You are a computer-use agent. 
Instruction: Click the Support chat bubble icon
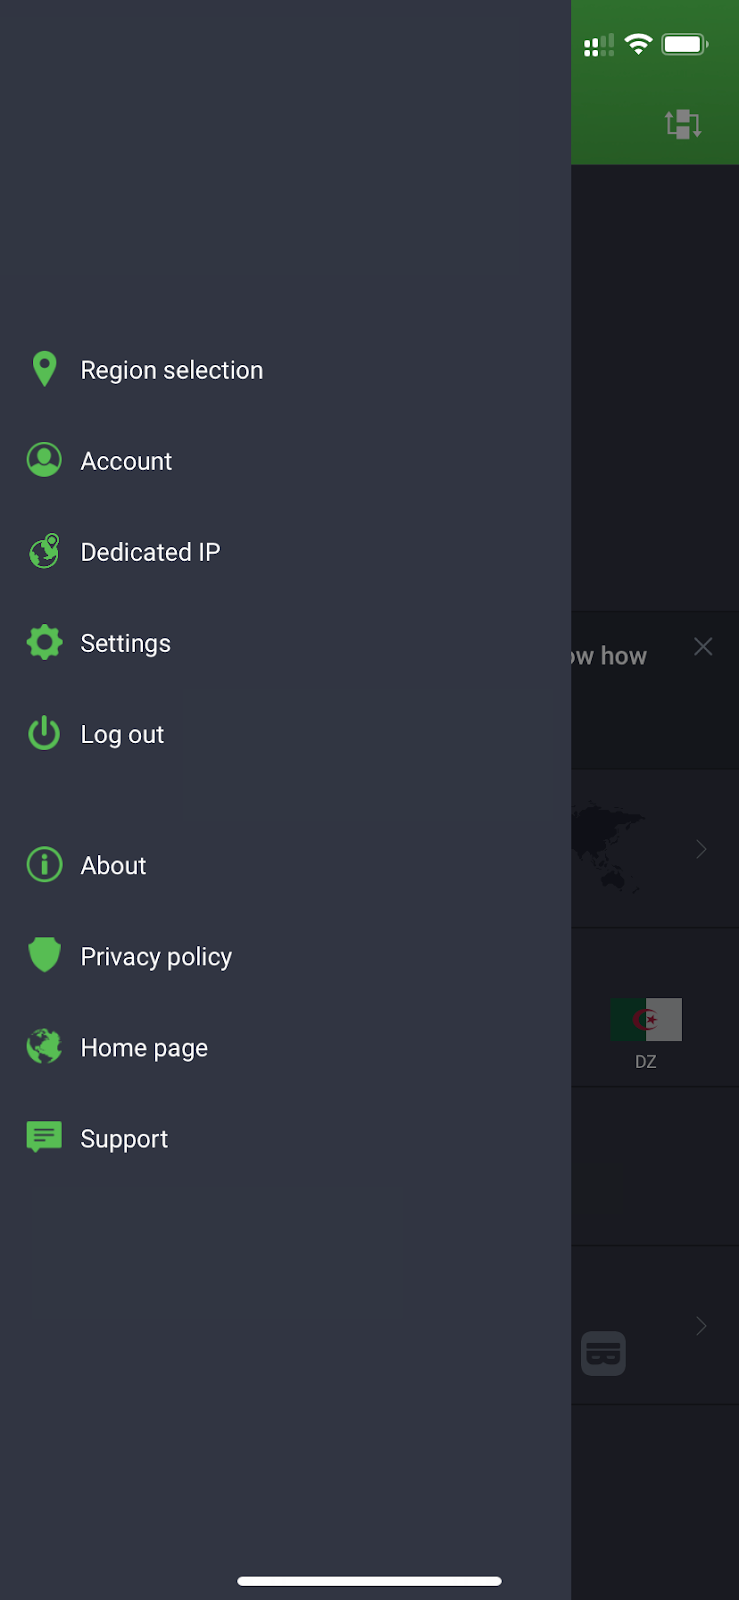44,1137
